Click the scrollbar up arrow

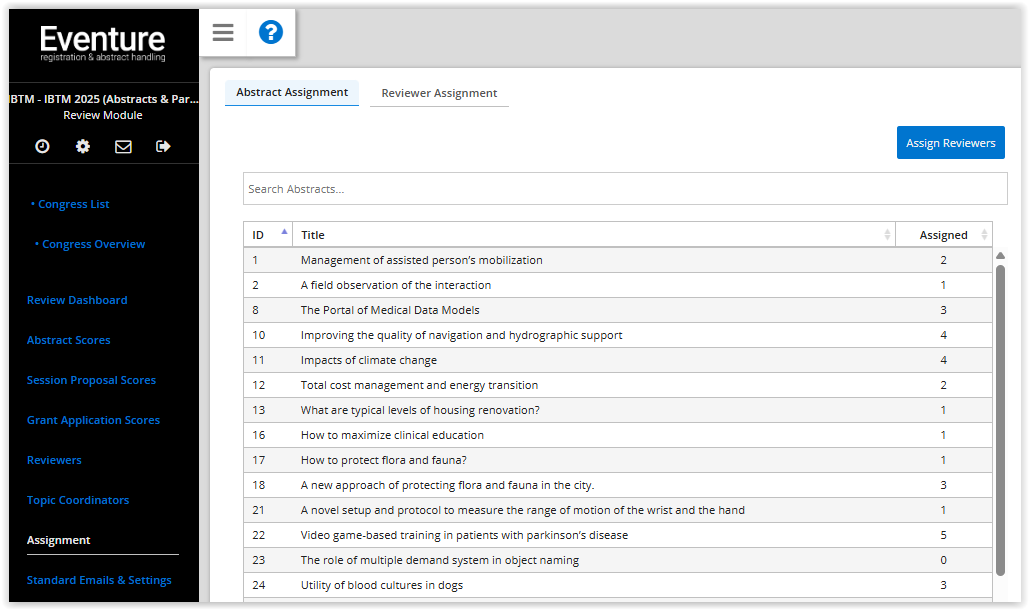(x=1000, y=256)
